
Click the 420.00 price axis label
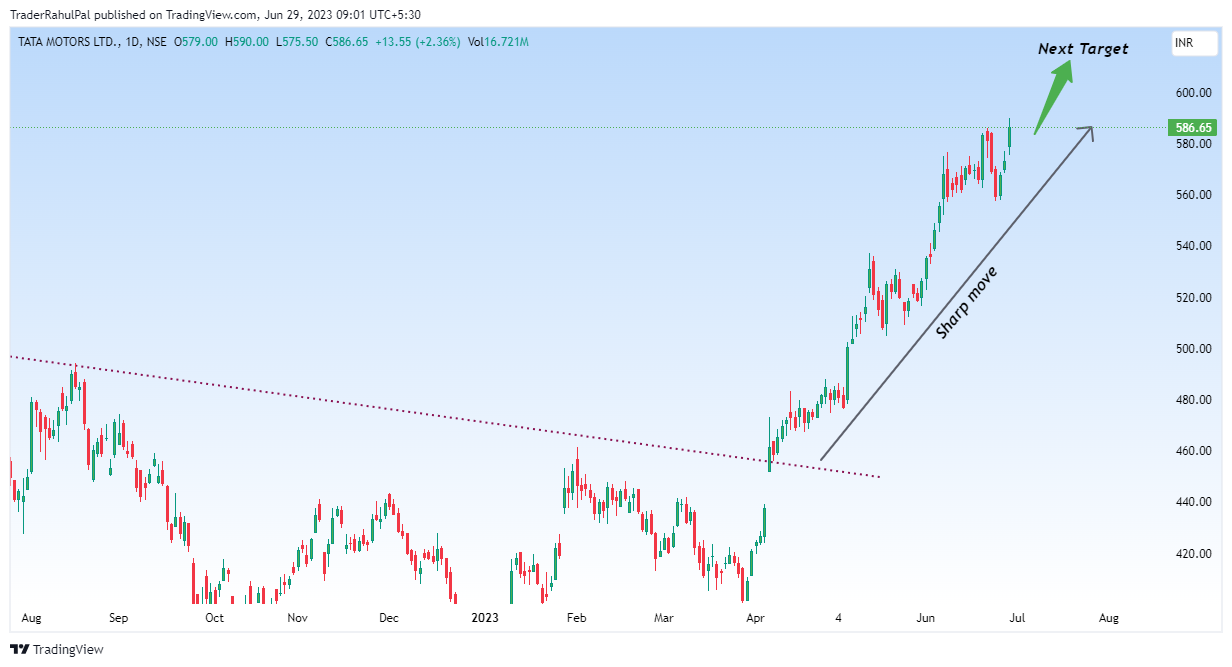tap(1194, 554)
